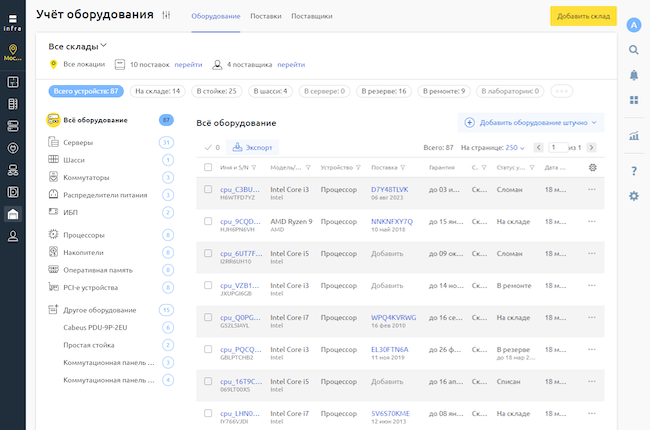Open row actions for cpu_Q0PG
The height and width of the screenshot is (430, 650).
coord(592,317)
